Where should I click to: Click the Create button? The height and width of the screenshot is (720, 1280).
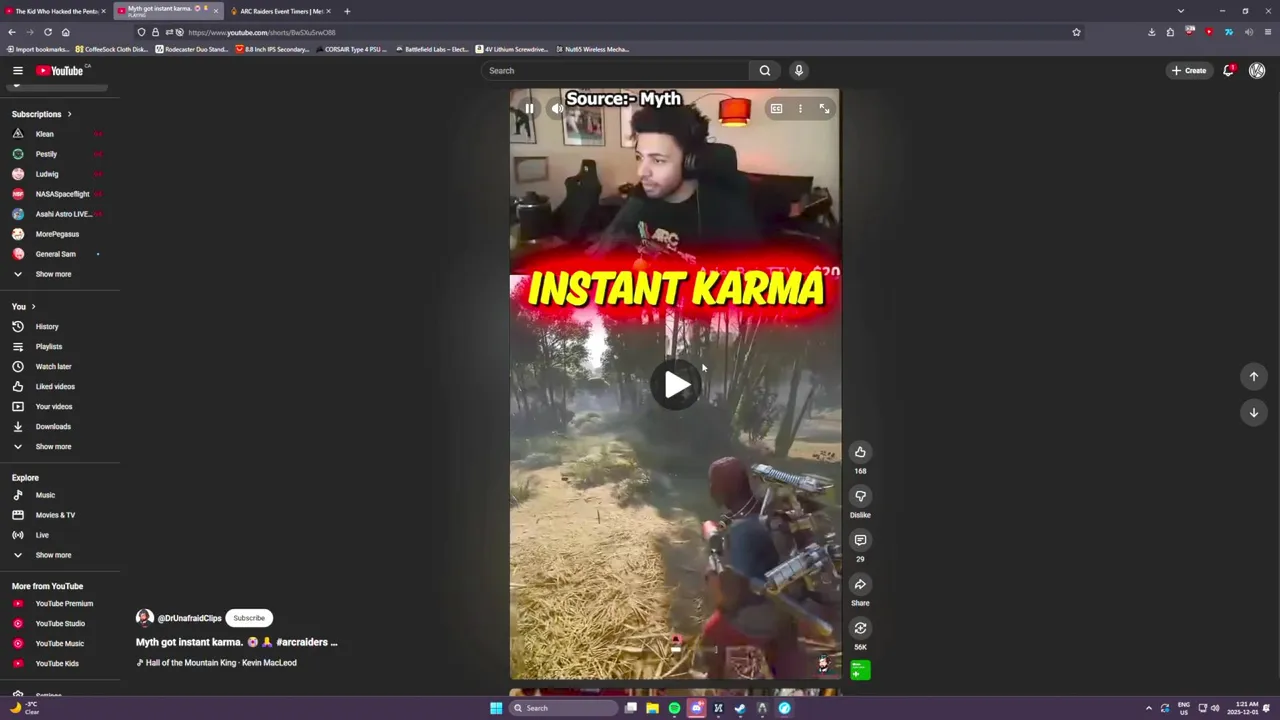pos(1189,70)
